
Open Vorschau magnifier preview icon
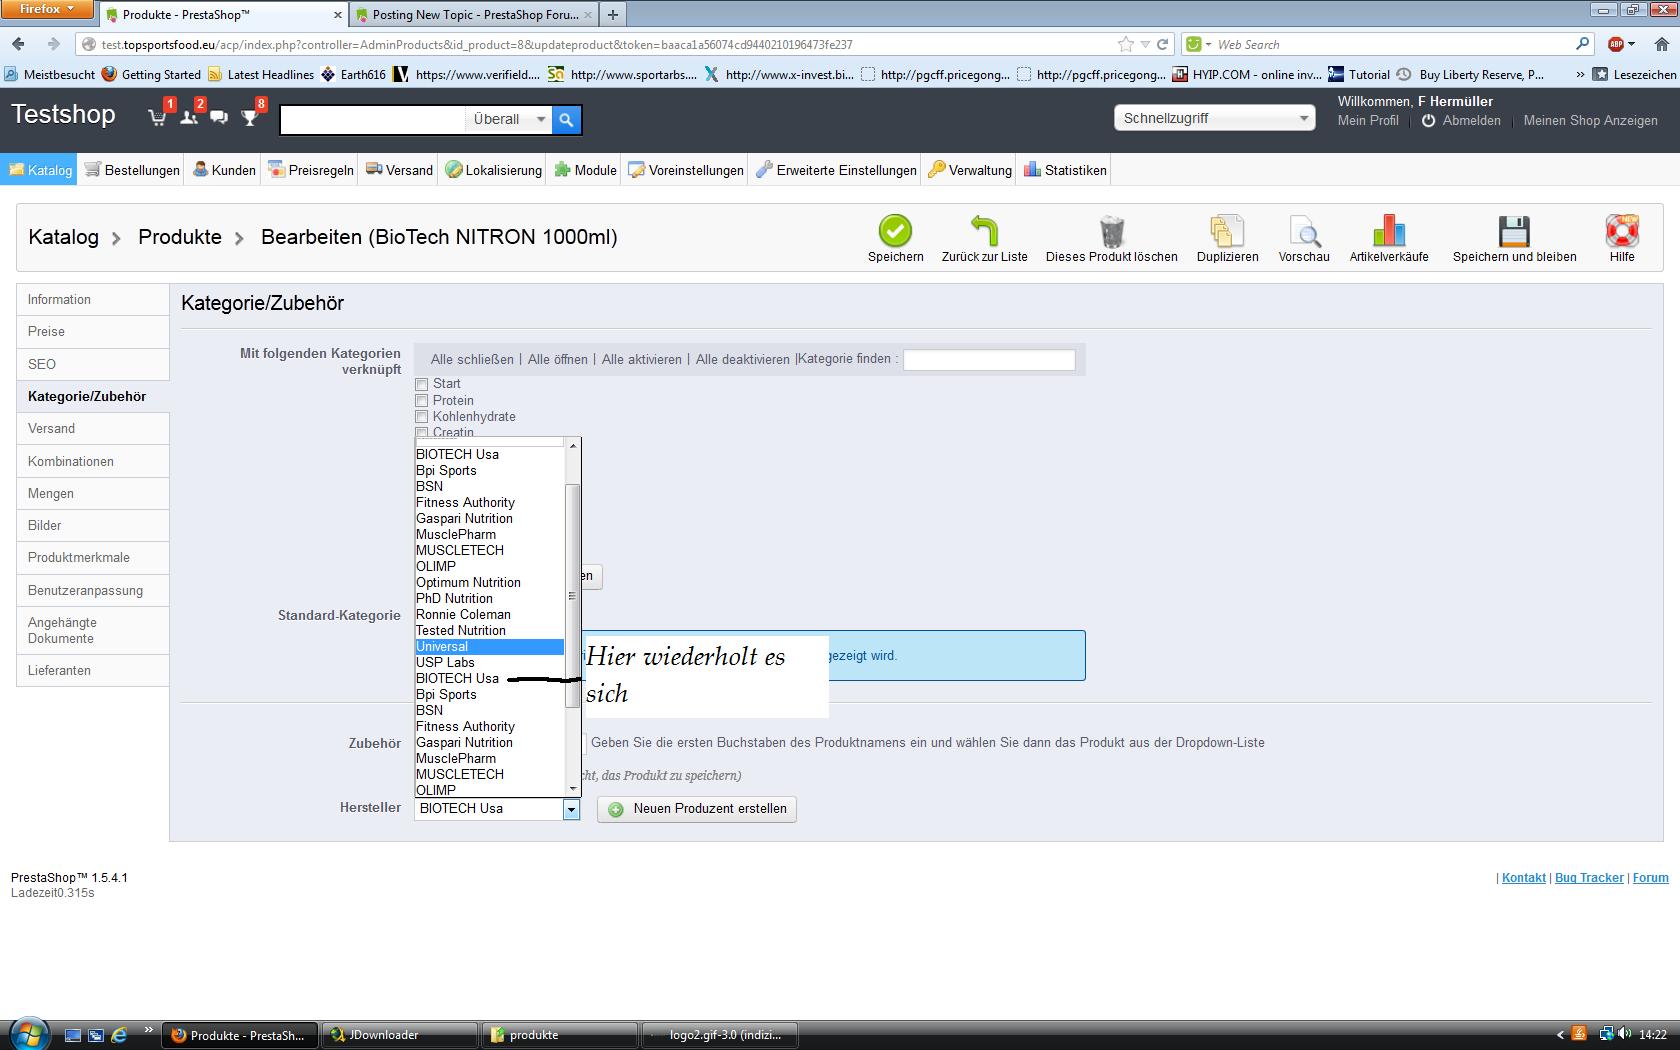[1304, 231]
